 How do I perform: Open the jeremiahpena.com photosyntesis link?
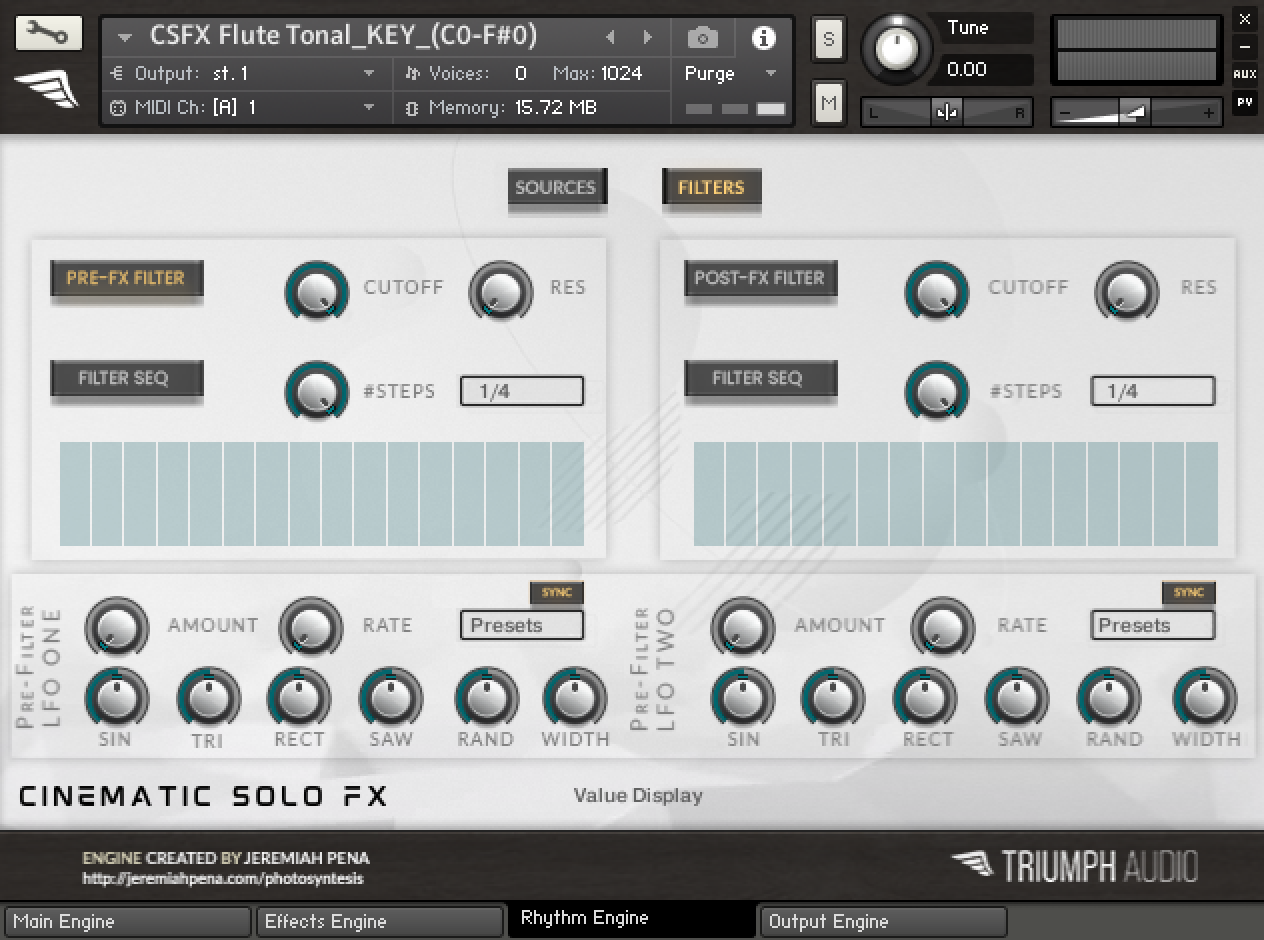223,879
